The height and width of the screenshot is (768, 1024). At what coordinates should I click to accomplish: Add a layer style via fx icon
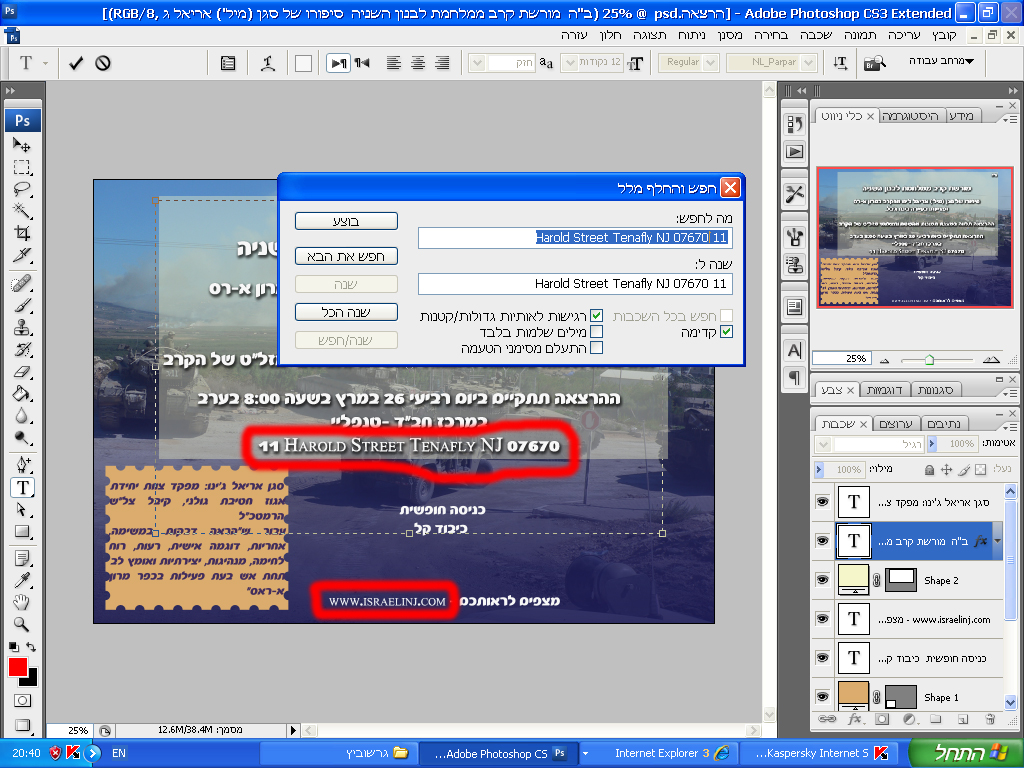(854, 719)
